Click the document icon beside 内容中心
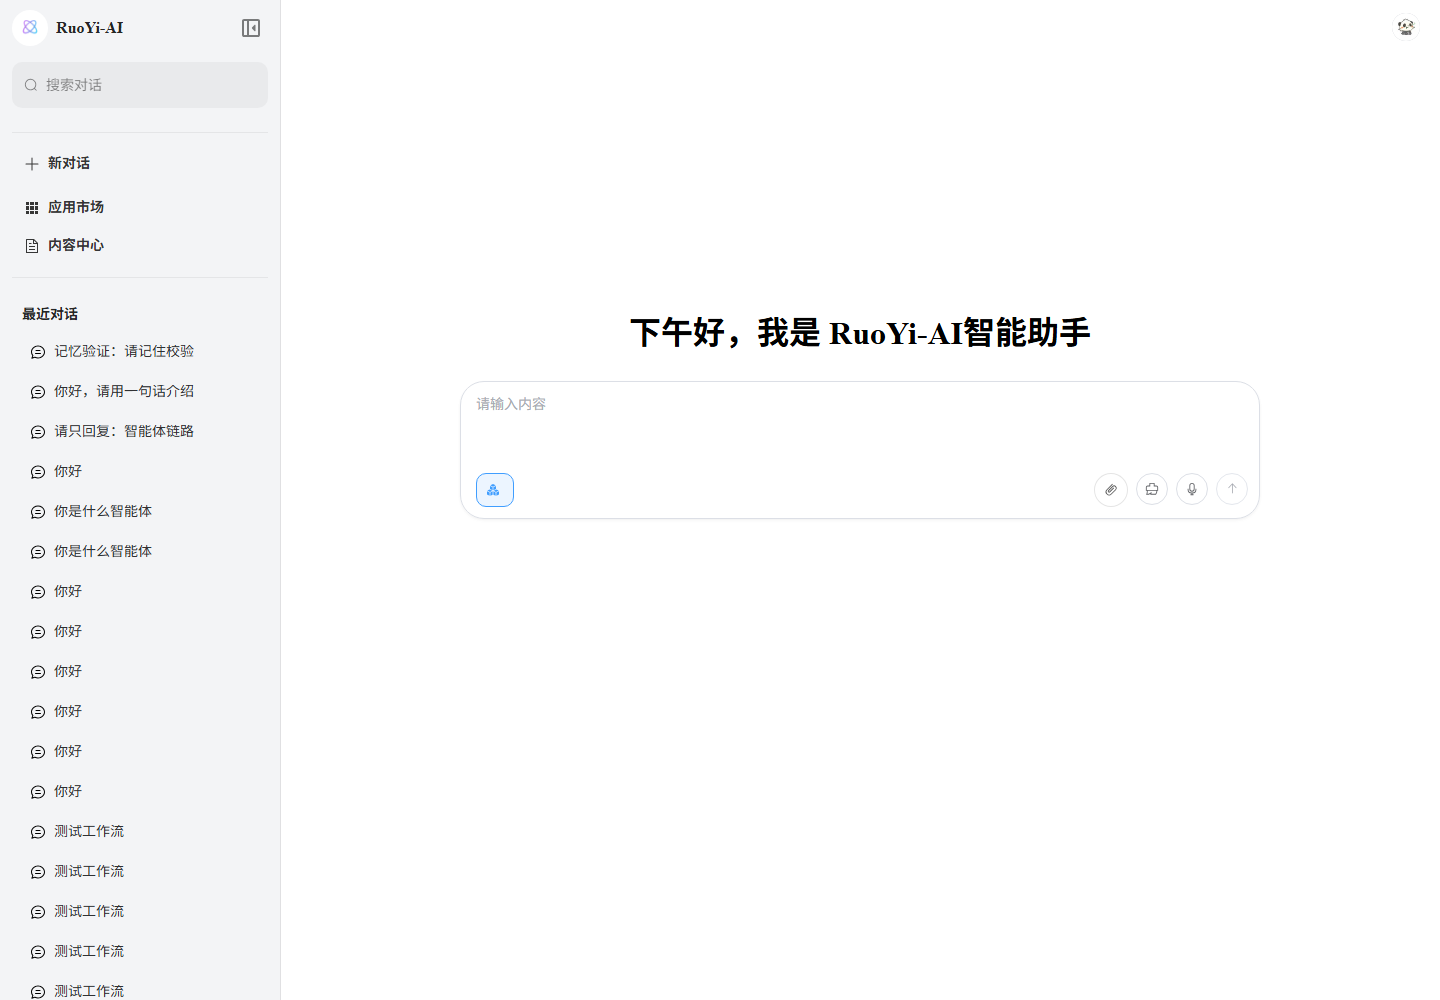This screenshot has width=1440, height=1000. (32, 246)
